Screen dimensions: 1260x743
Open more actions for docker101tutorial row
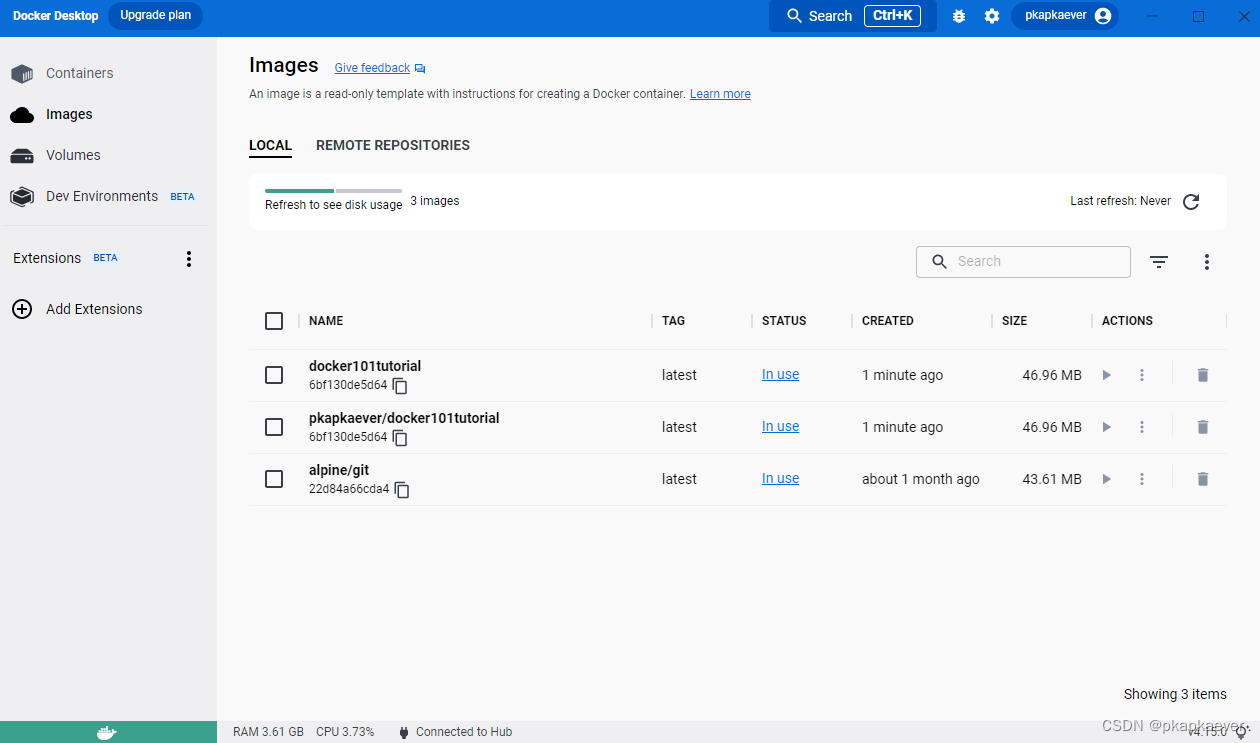pos(1142,375)
